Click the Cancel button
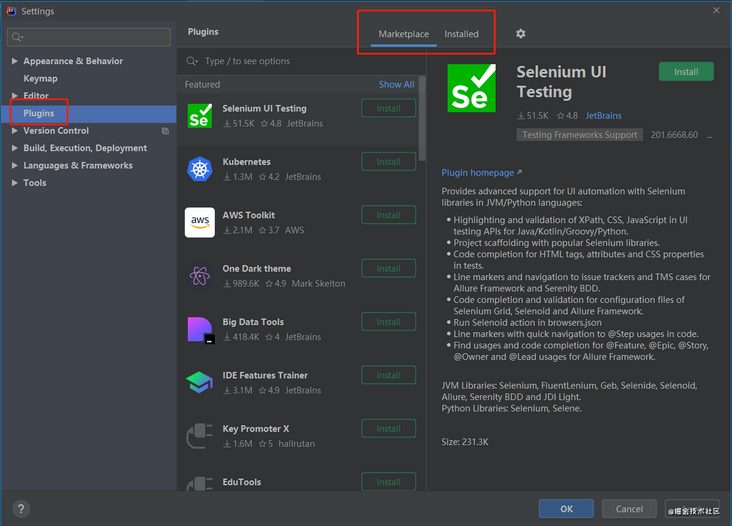 pos(629,509)
